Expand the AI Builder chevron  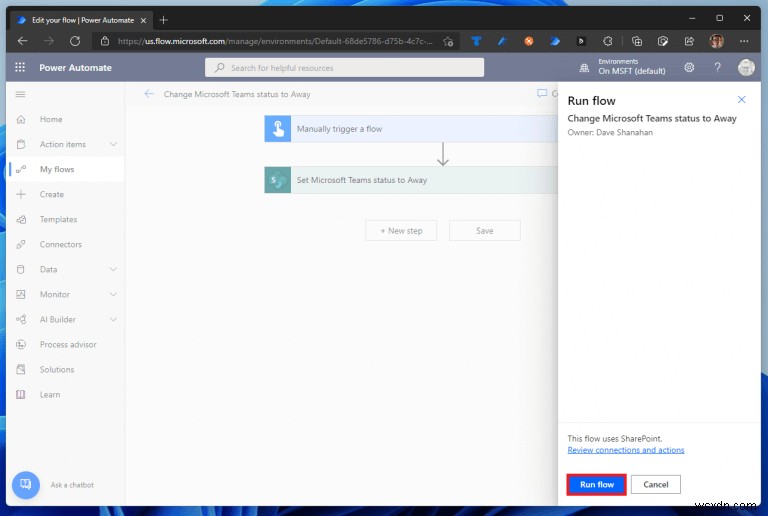click(x=113, y=319)
